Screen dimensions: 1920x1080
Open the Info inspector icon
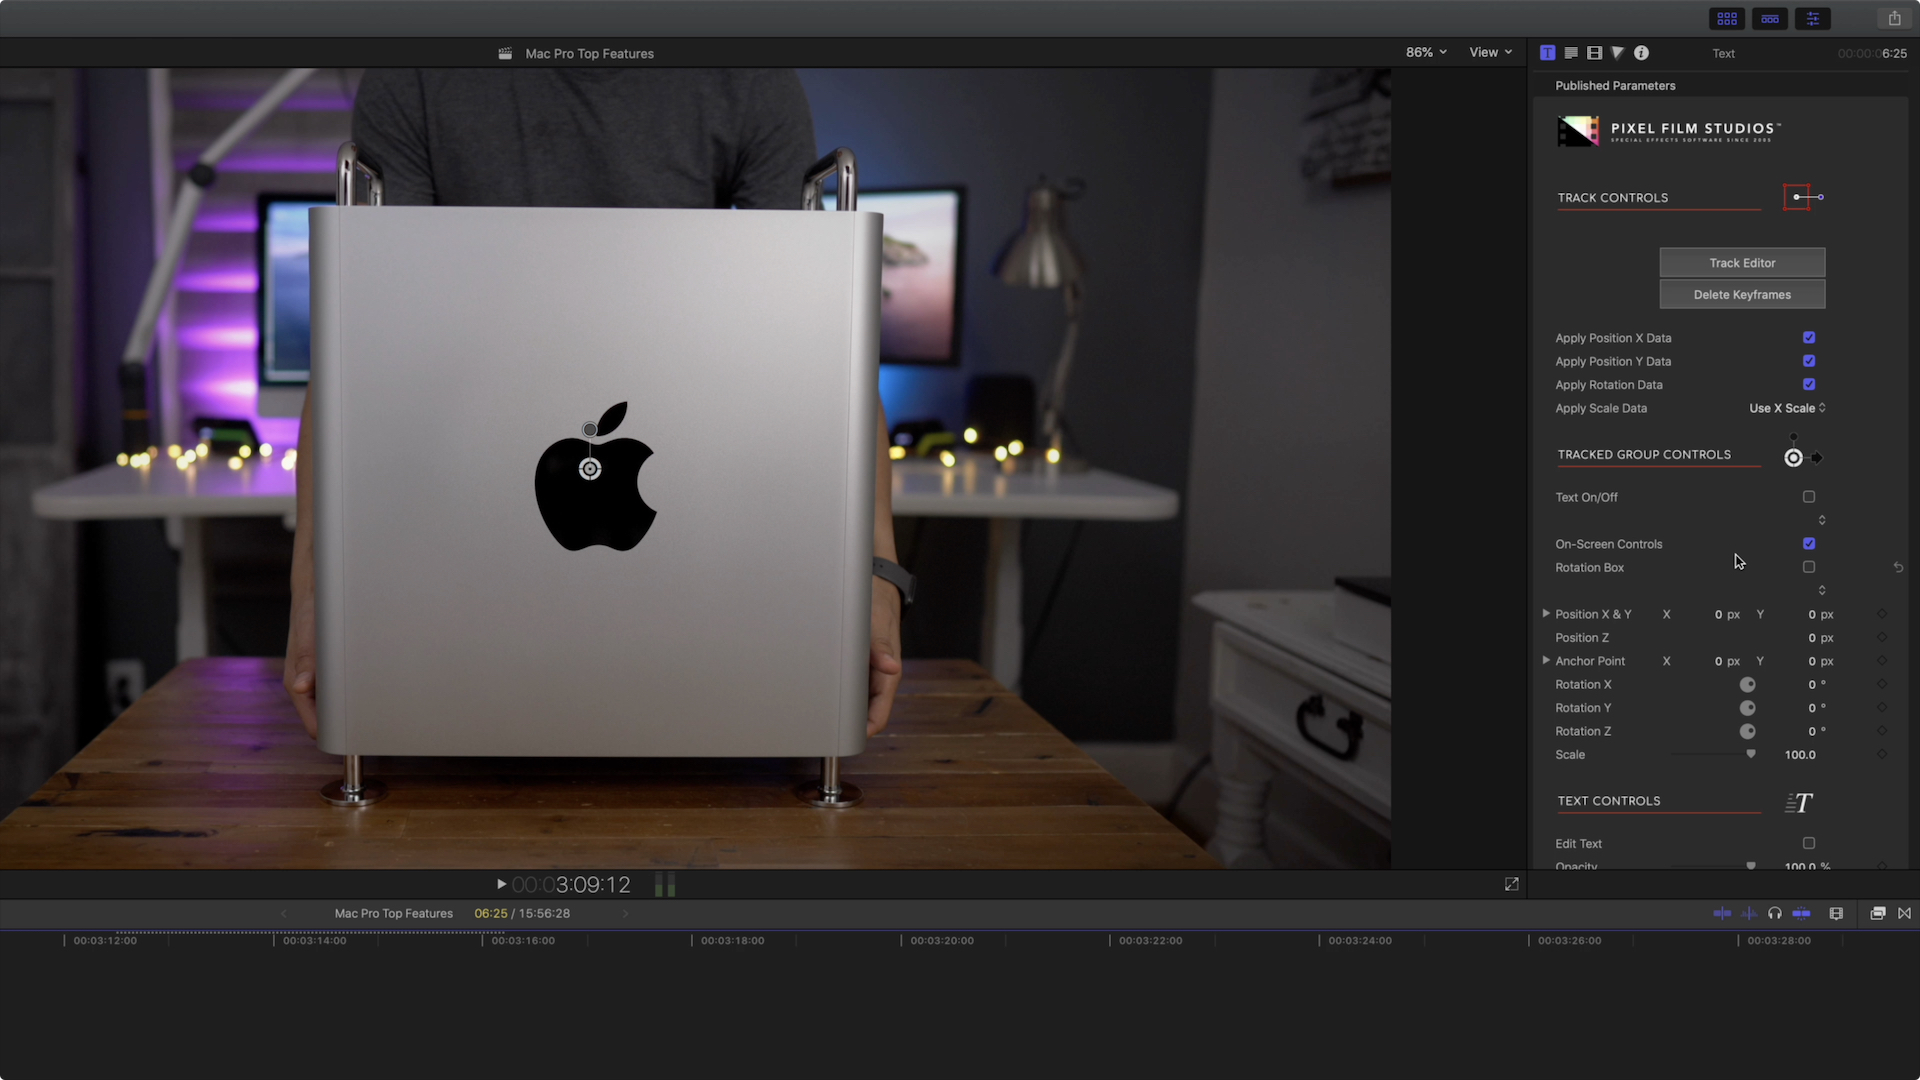tap(1641, 53)
